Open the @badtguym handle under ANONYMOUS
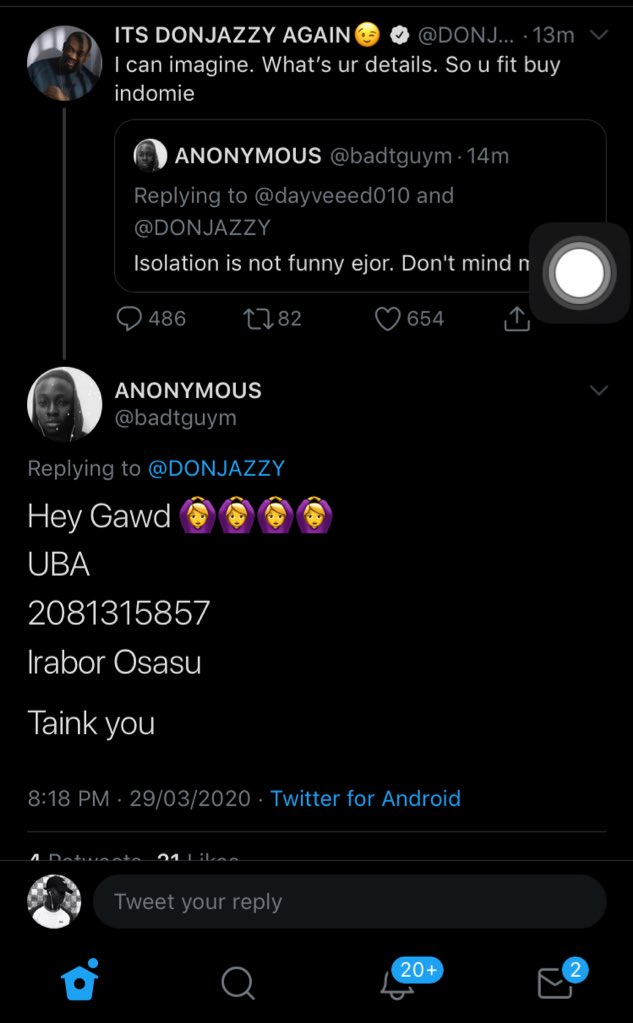This screenshot has width=633, height=1023. click(176, 418)
